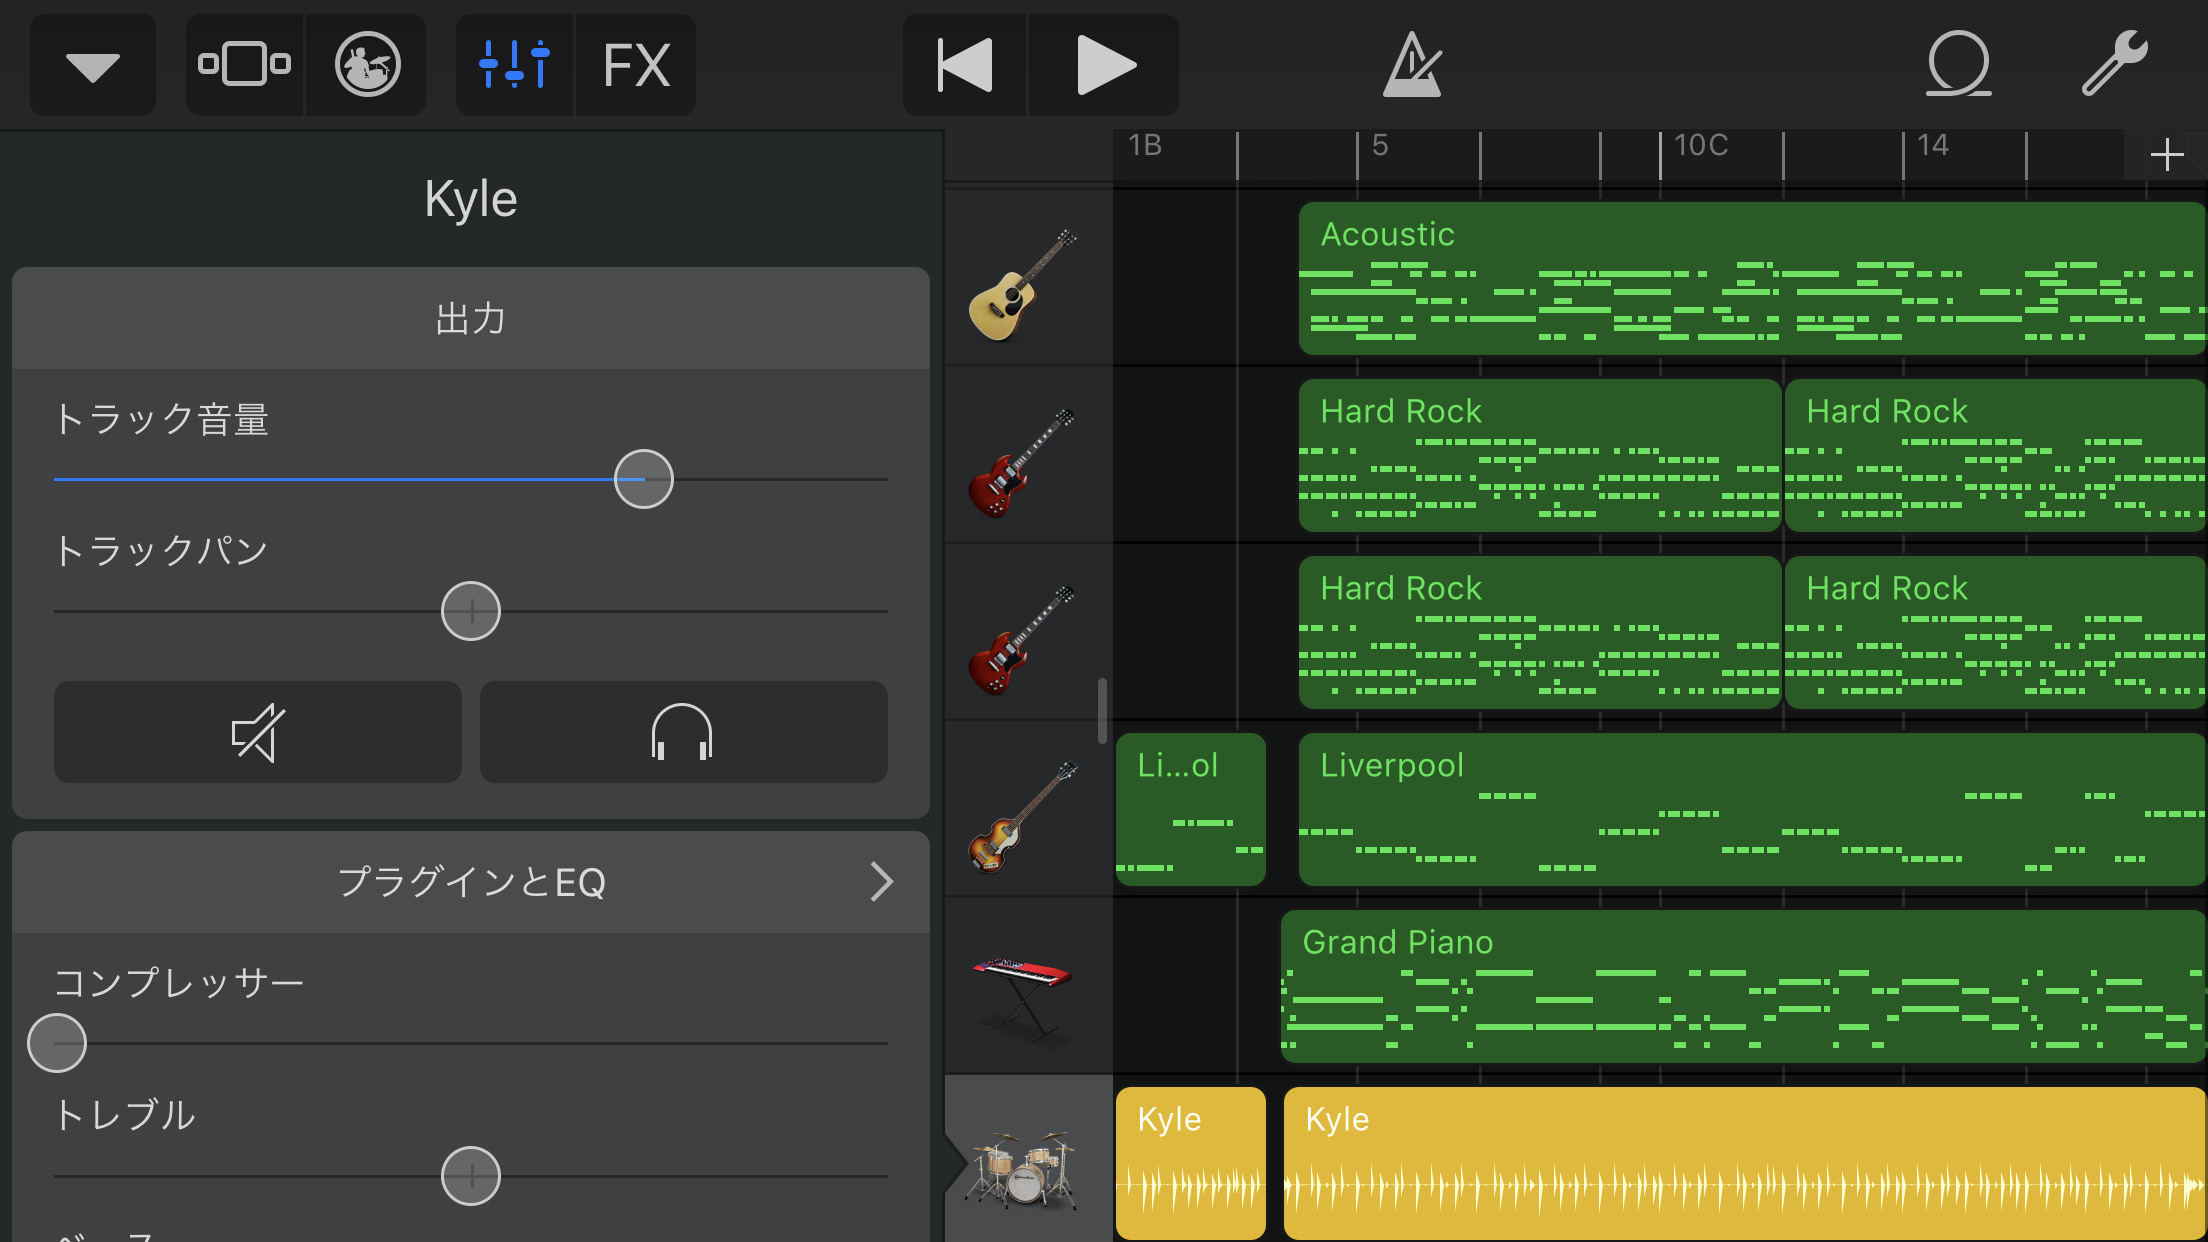
Task: Select the Liverpool bass track icon
Action: coord(1024,816)
